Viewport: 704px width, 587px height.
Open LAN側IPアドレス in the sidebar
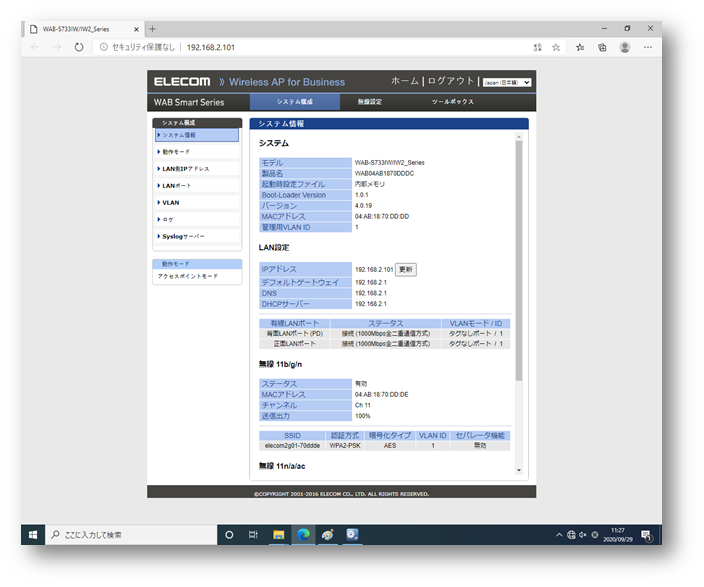(x=197, y=169)
